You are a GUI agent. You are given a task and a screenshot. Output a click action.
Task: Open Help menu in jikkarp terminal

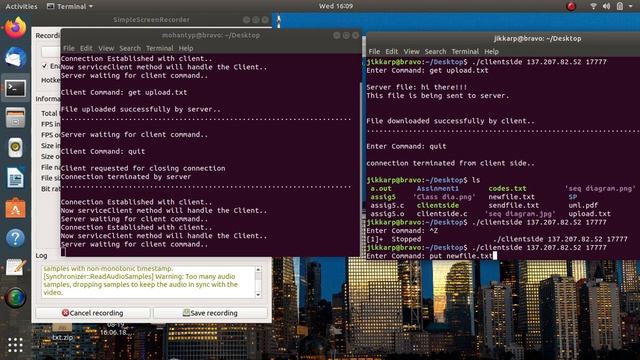coord(491,51)
